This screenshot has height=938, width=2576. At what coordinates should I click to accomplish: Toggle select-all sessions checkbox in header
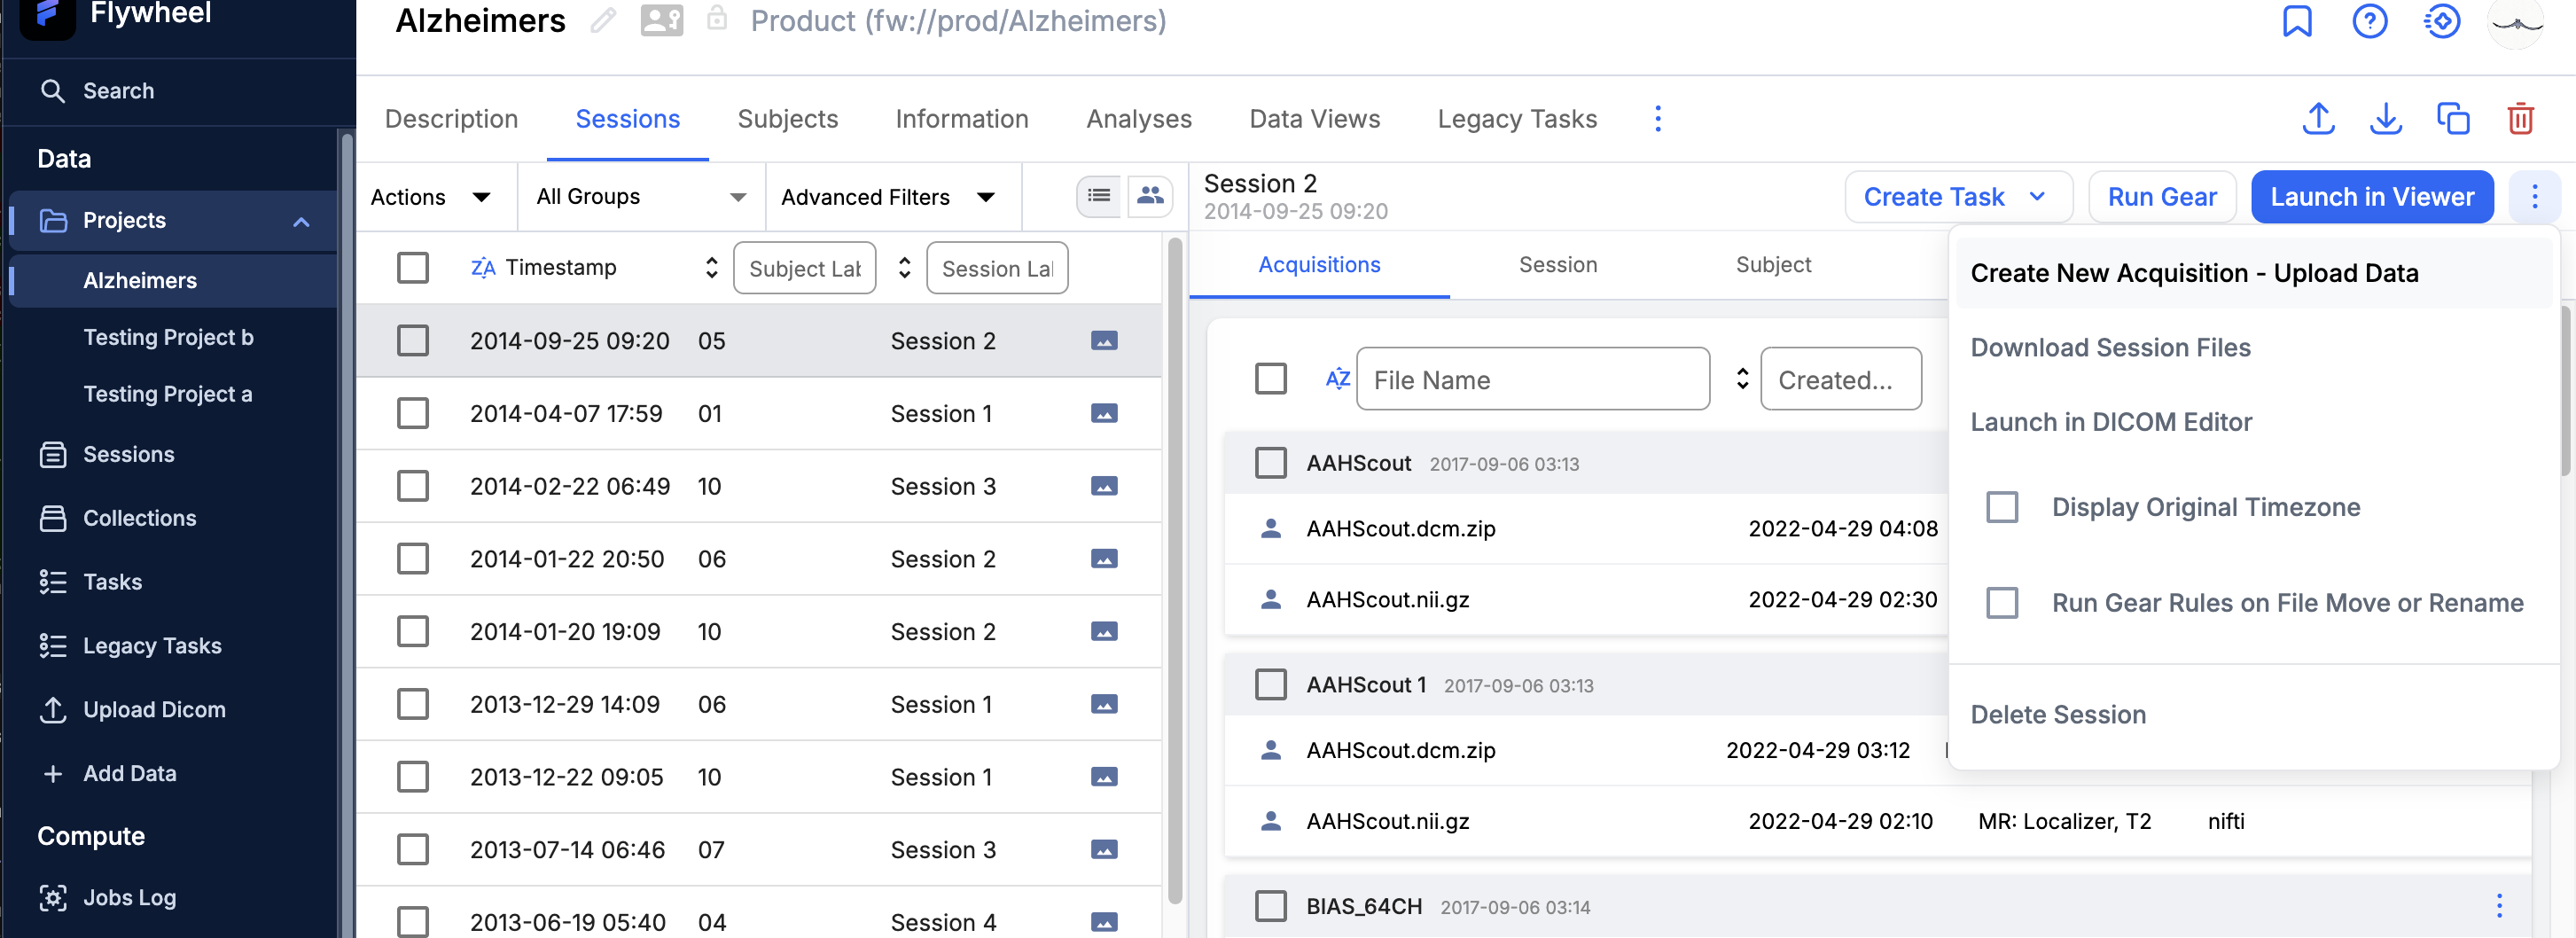click(413, 268)
